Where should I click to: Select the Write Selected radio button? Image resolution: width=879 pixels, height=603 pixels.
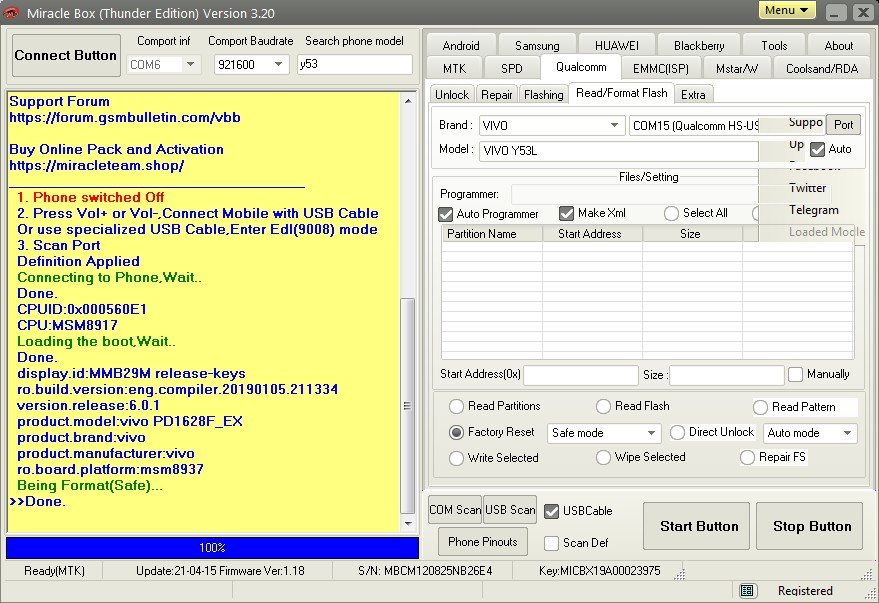tap(456, 458)
